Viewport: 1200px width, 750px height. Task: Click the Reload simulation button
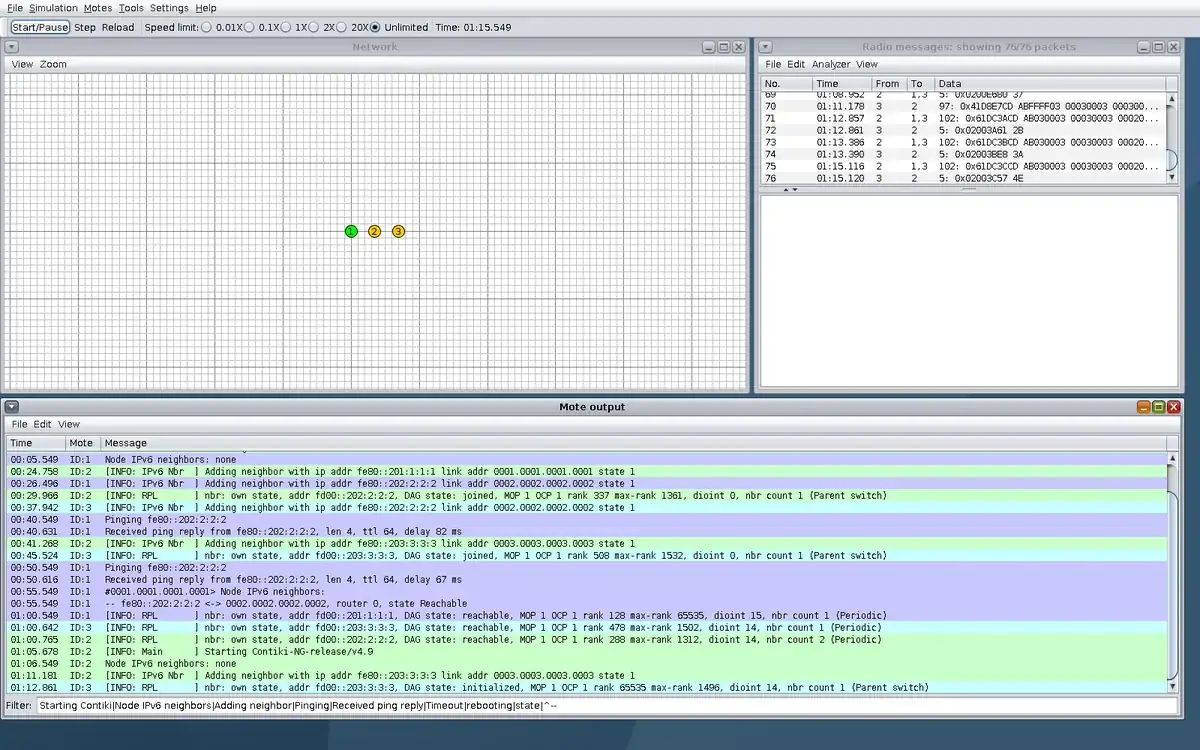118,27
